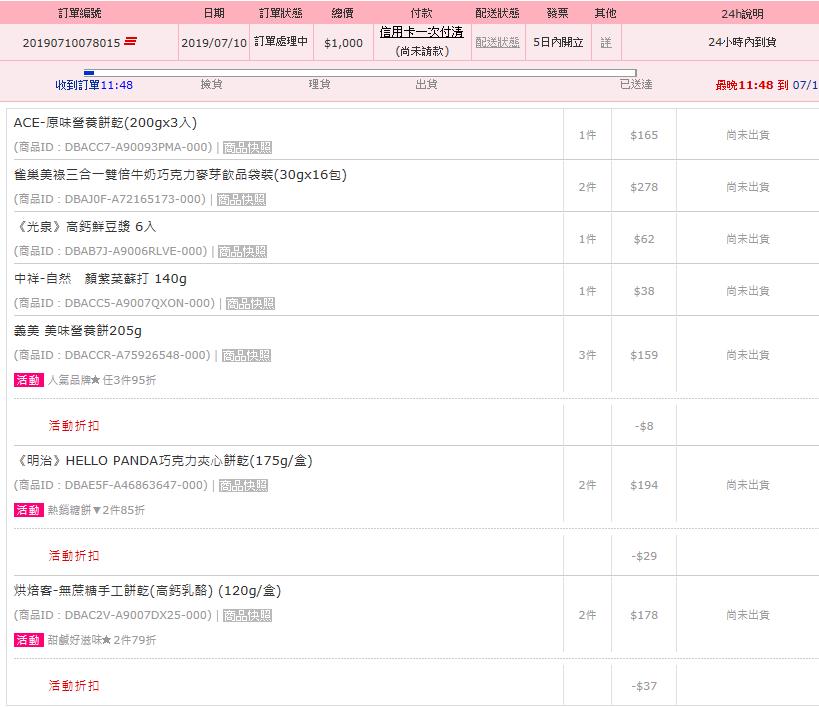Viewport: 819px width, 707px height.
Task: Open 商品快照 for 明治 HELLO PANDA
Action: click(243, 486)
